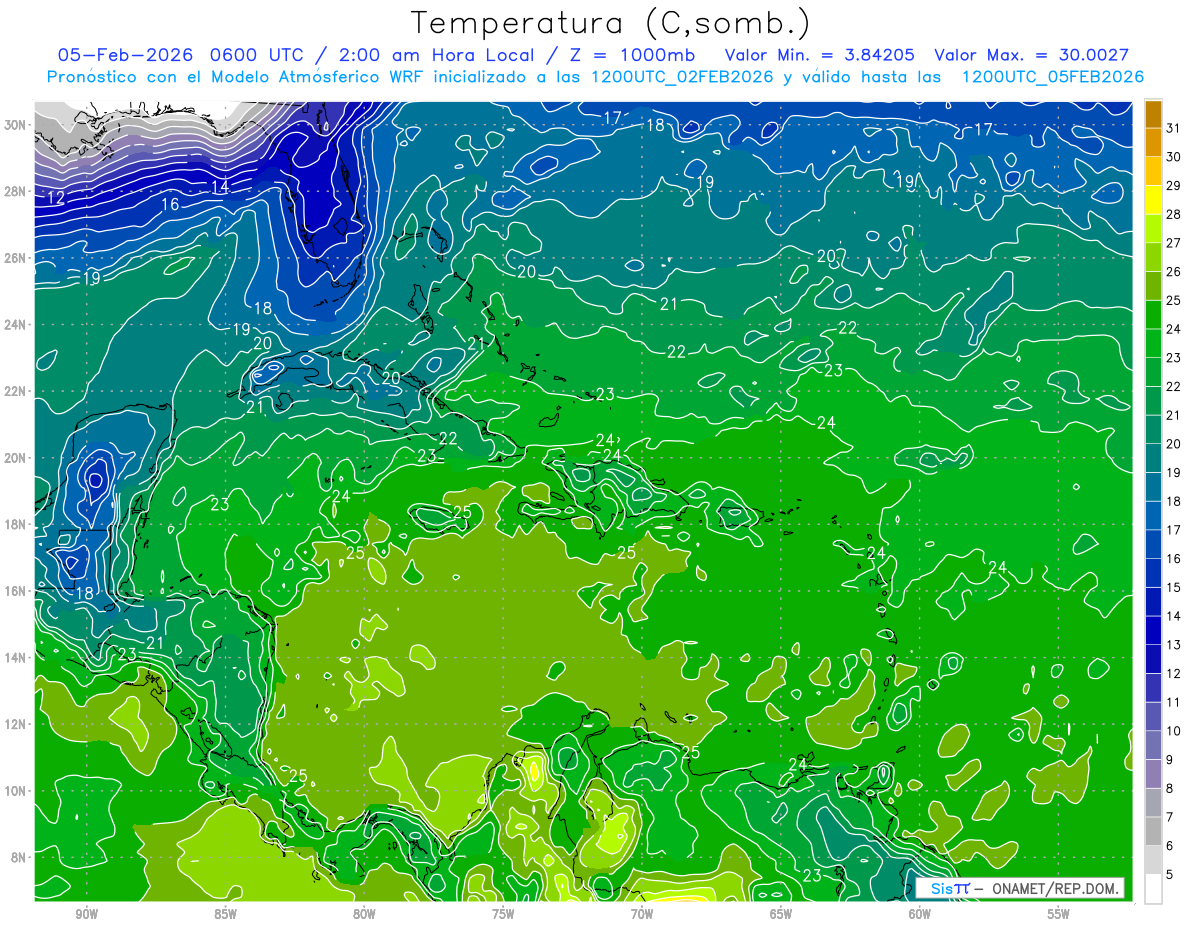Click the "1200UTC_02FEB2026" initialization time
The width and height of the screenshot is (1200, 927).
(681, 77)
